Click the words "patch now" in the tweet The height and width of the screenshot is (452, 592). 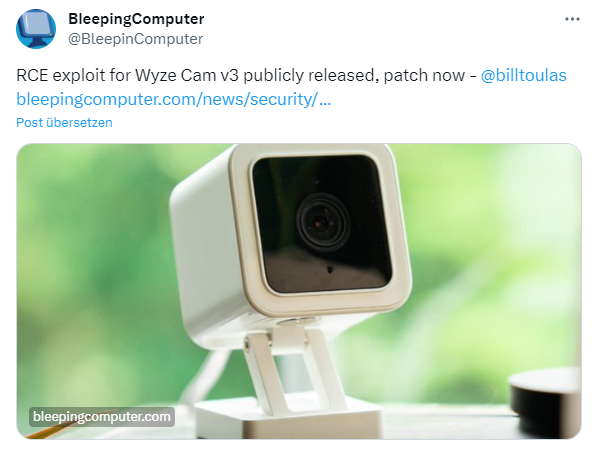coord(424,75)
